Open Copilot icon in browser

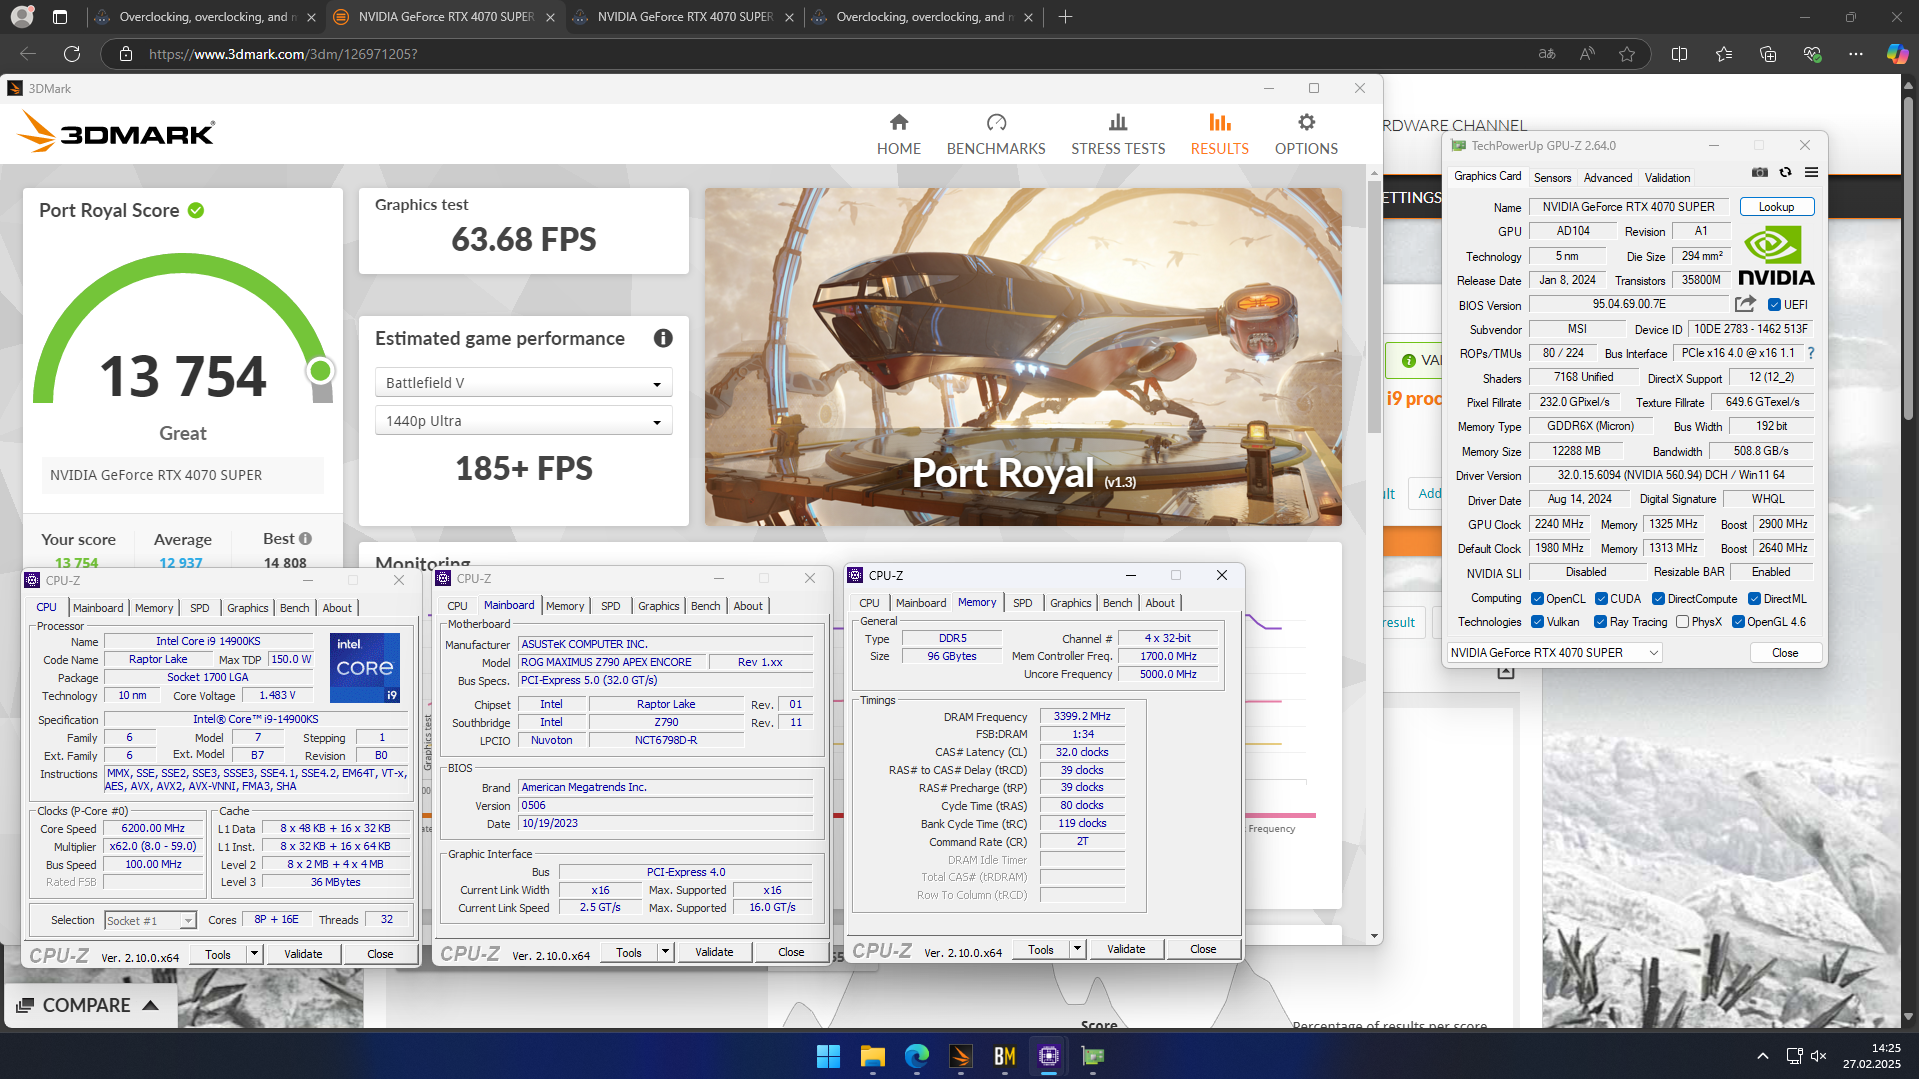pos(1896,54)
